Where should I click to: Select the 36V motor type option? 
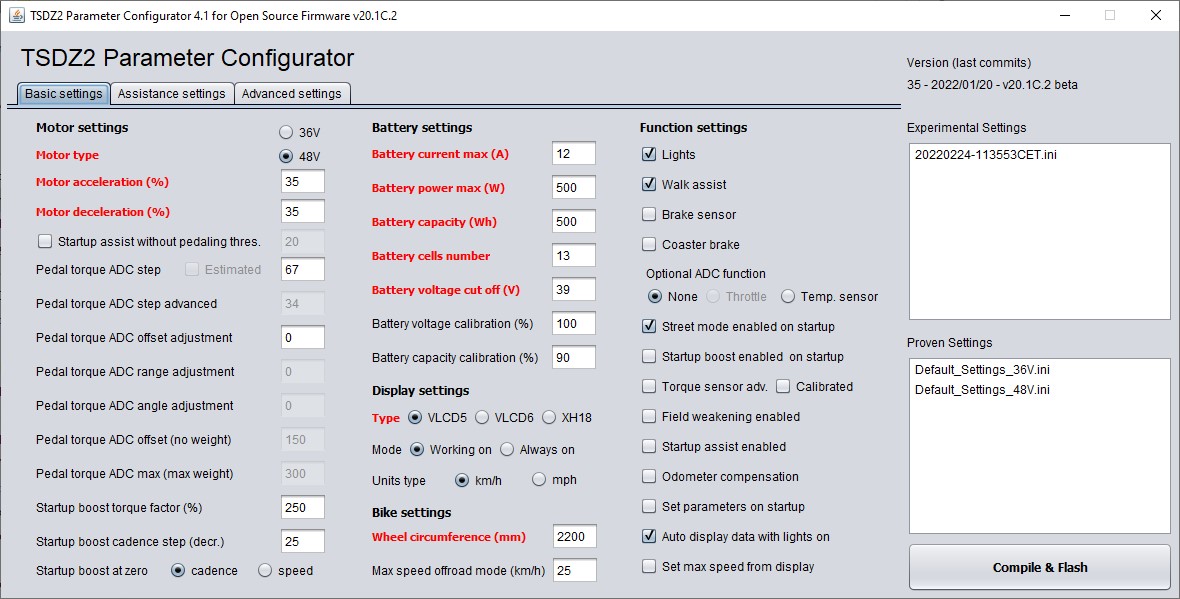click(x=287, y=133)
